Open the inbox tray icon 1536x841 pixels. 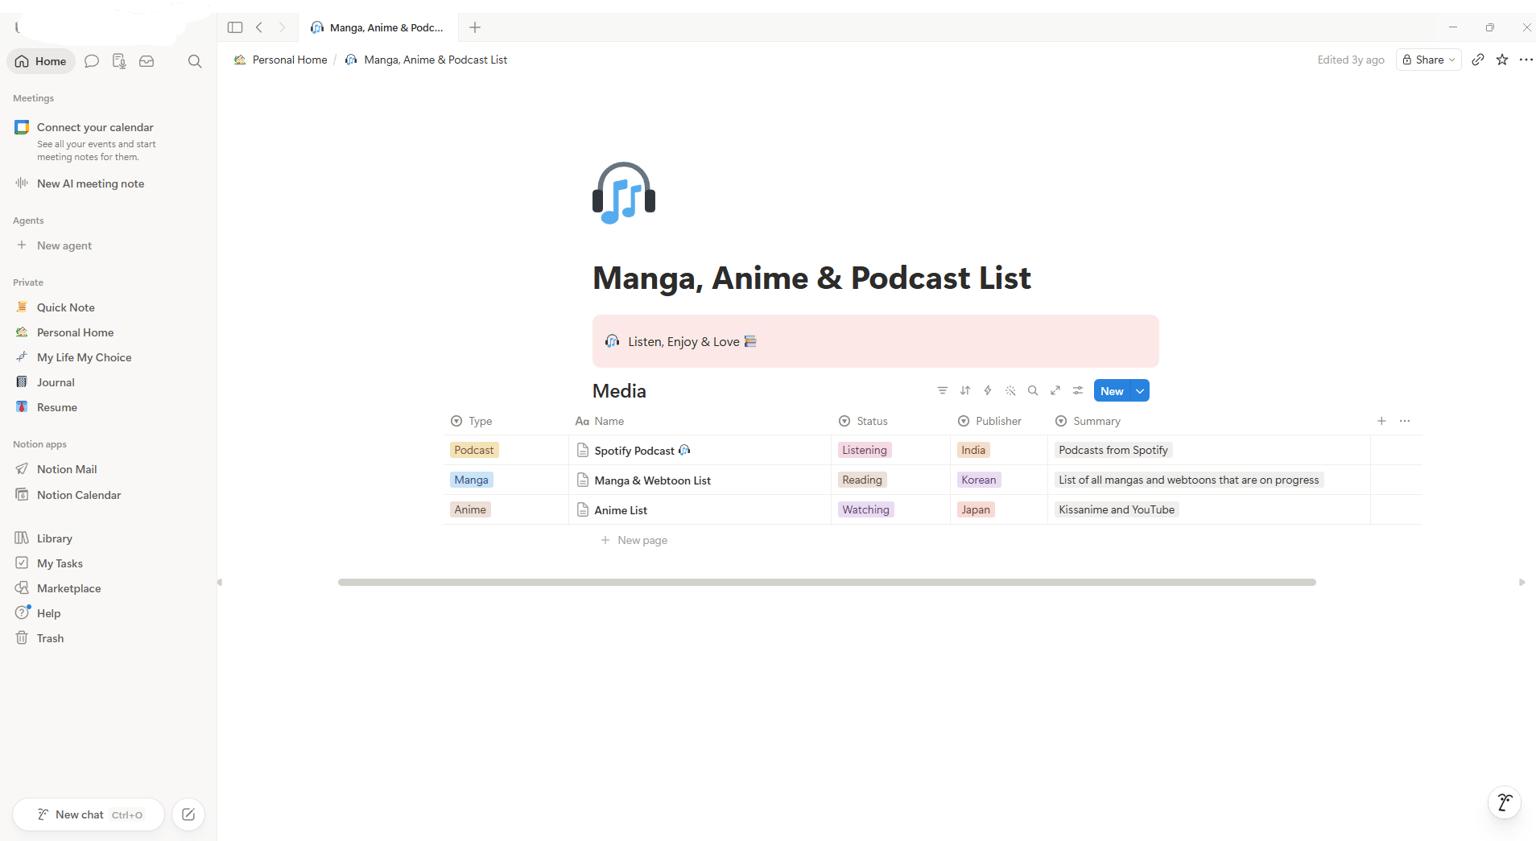147,62
